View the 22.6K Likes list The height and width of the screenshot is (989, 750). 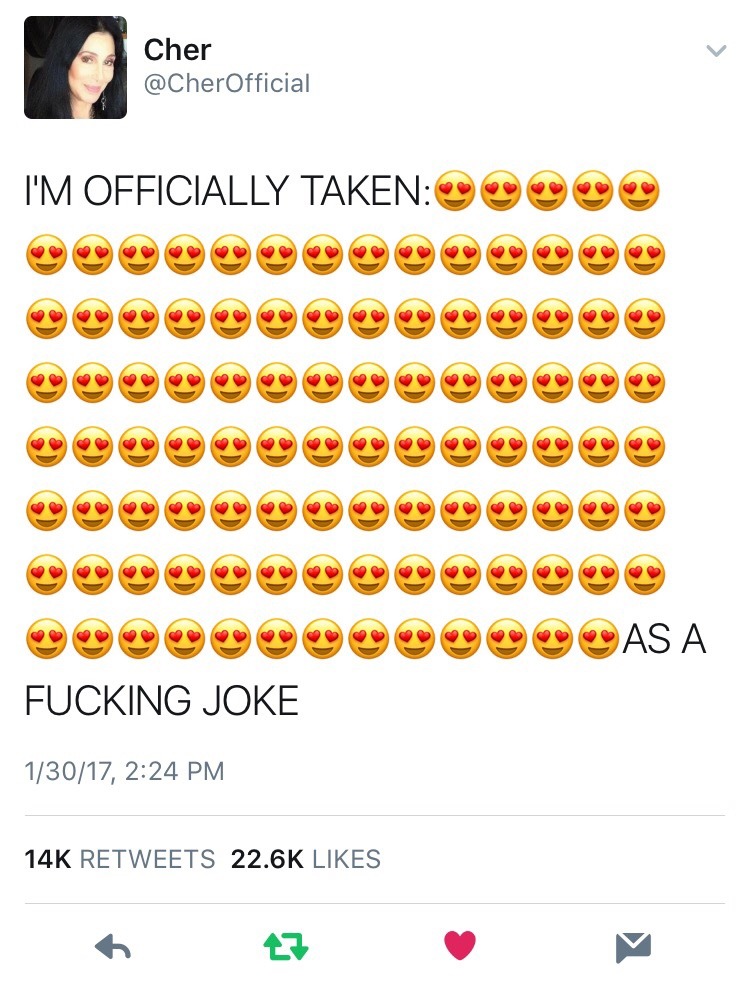click(306, 859)
